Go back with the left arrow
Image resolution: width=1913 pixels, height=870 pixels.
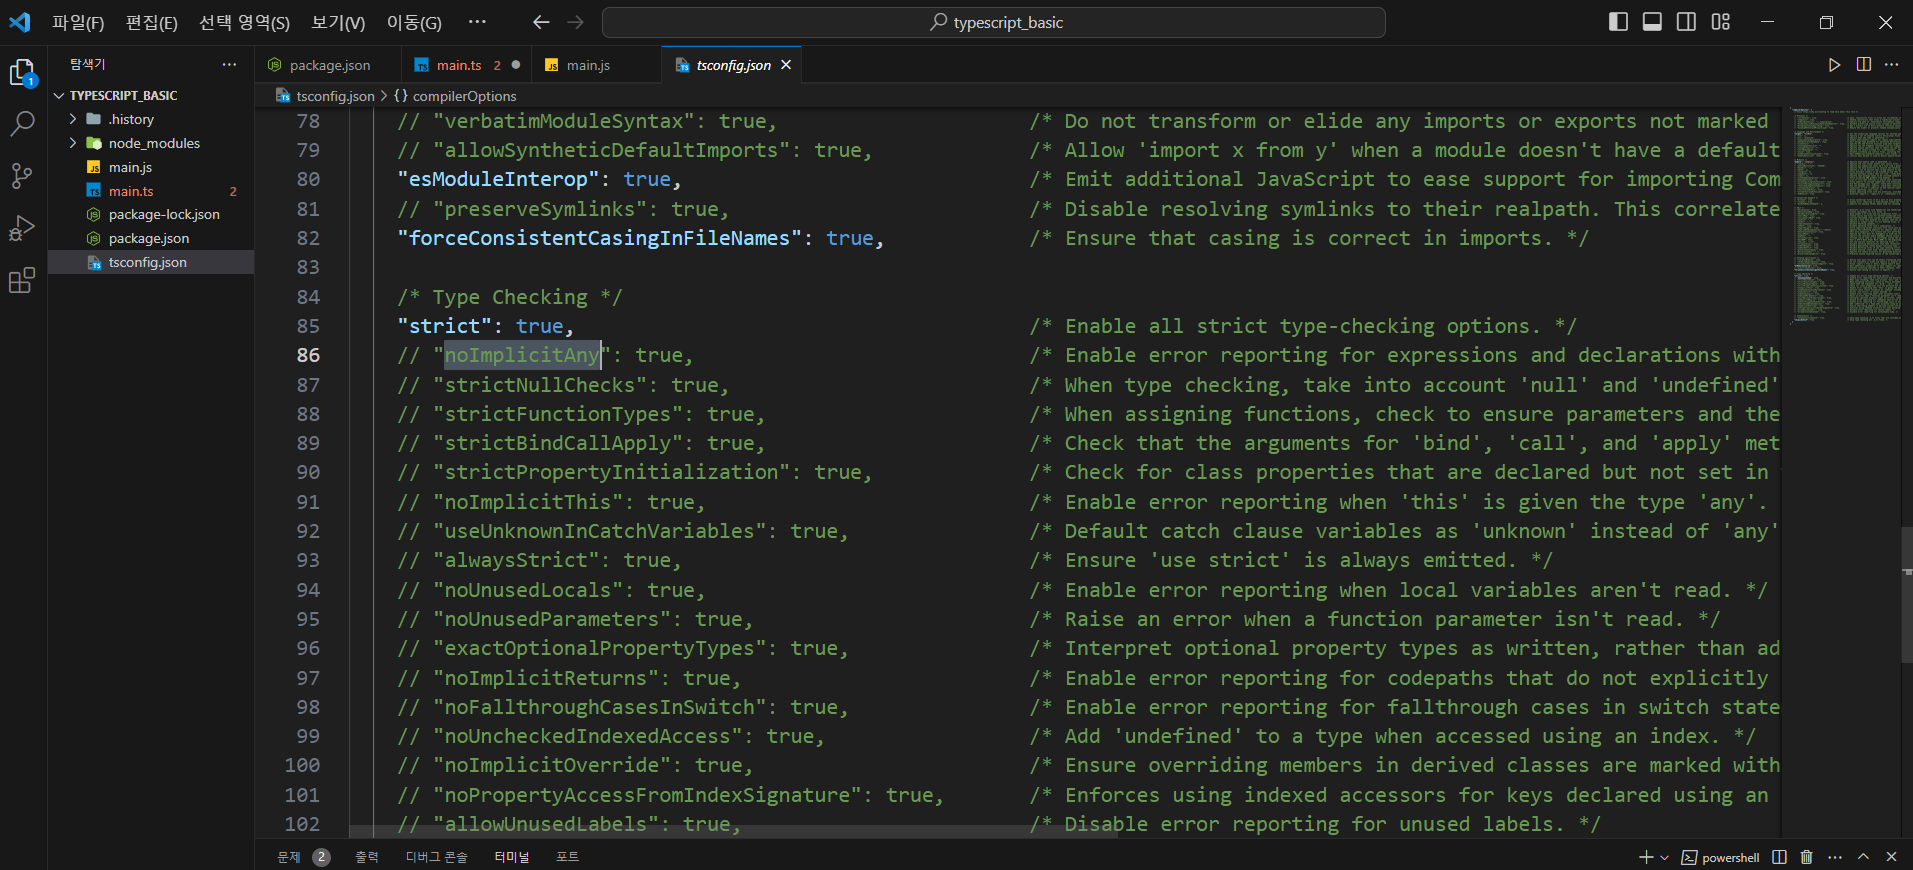[541, 22]
